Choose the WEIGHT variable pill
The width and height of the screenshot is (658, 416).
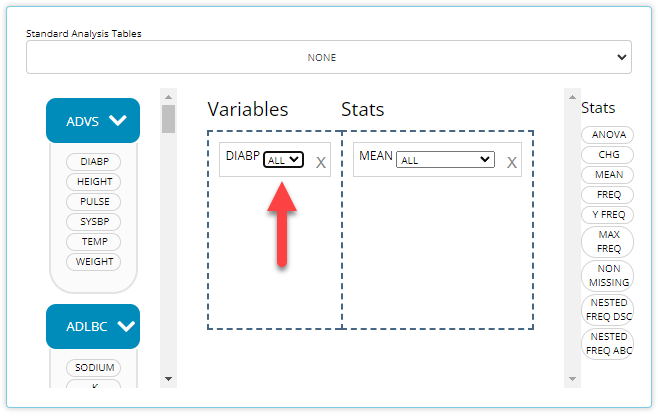pos(94,262)
